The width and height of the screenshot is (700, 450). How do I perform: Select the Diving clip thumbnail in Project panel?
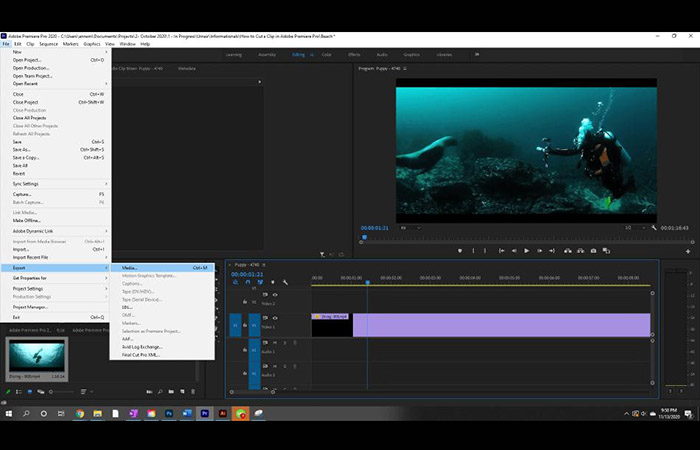pos(37,355)
